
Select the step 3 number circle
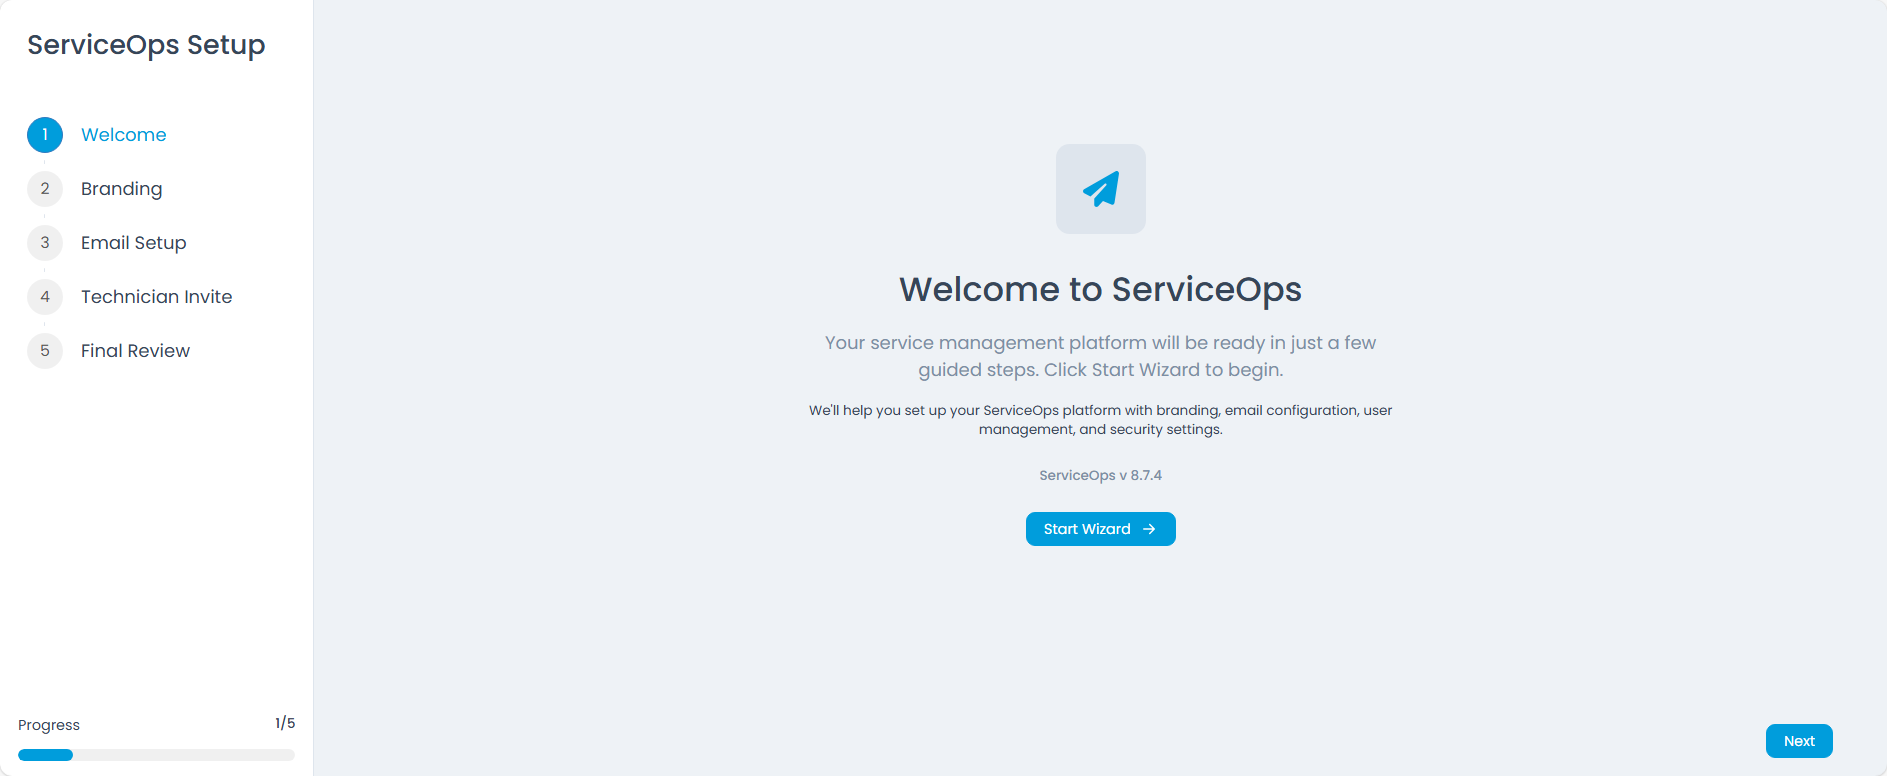click(x=45, y=243)
